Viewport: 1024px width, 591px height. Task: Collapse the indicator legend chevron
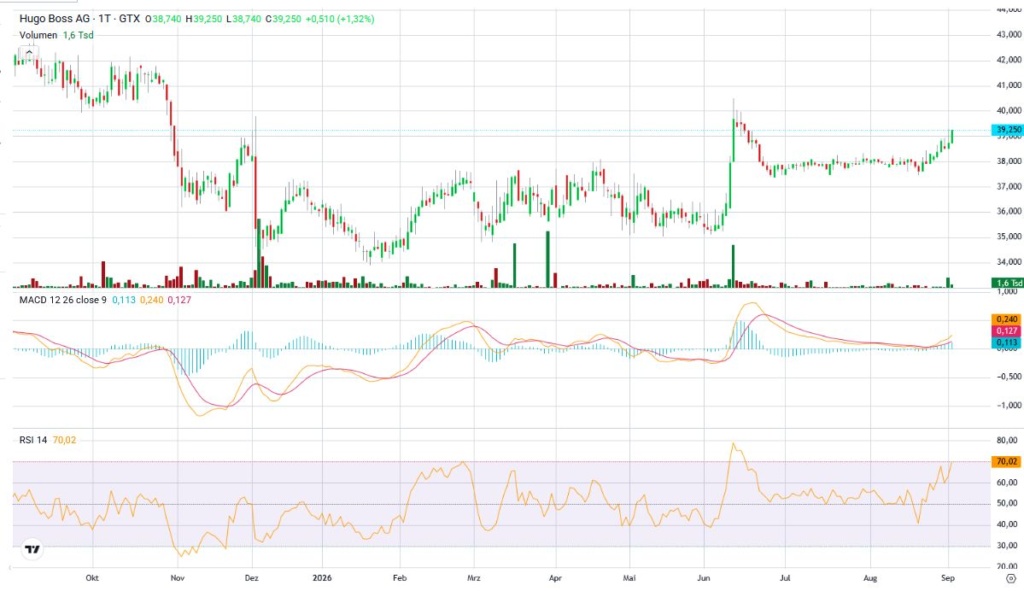tap(29, 52)
